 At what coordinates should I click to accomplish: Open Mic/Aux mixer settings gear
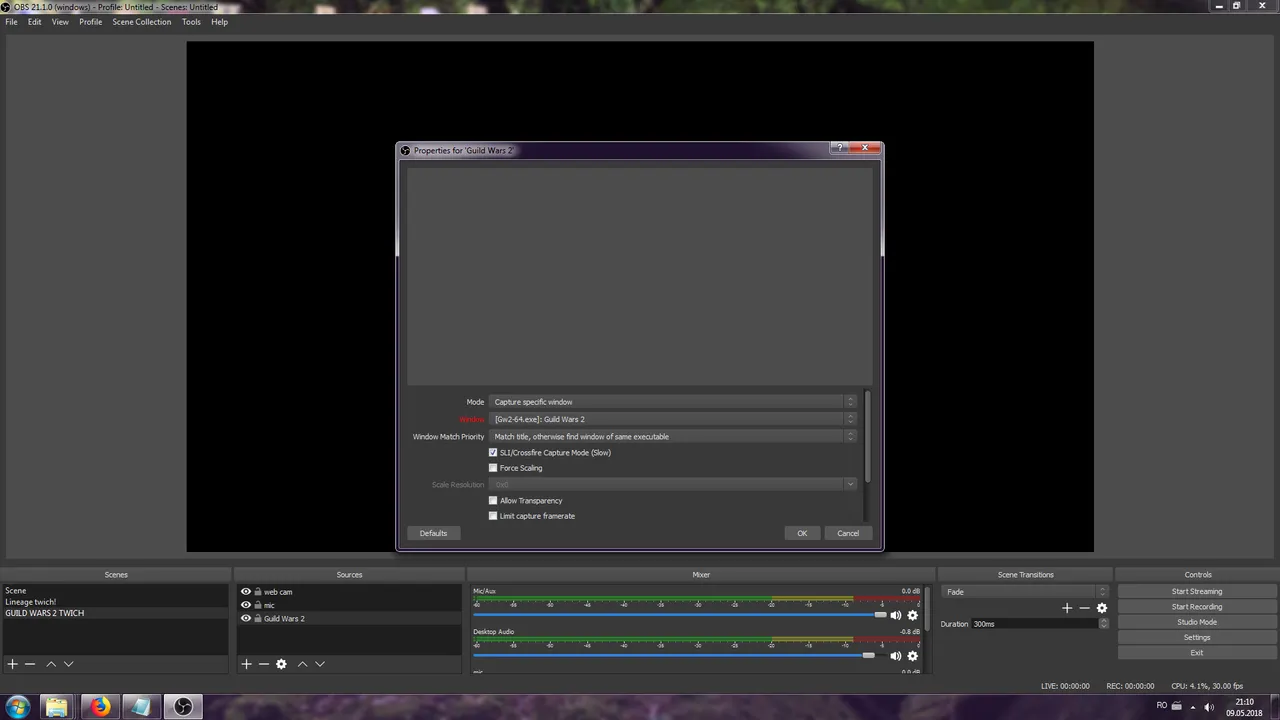coord(912,615)
